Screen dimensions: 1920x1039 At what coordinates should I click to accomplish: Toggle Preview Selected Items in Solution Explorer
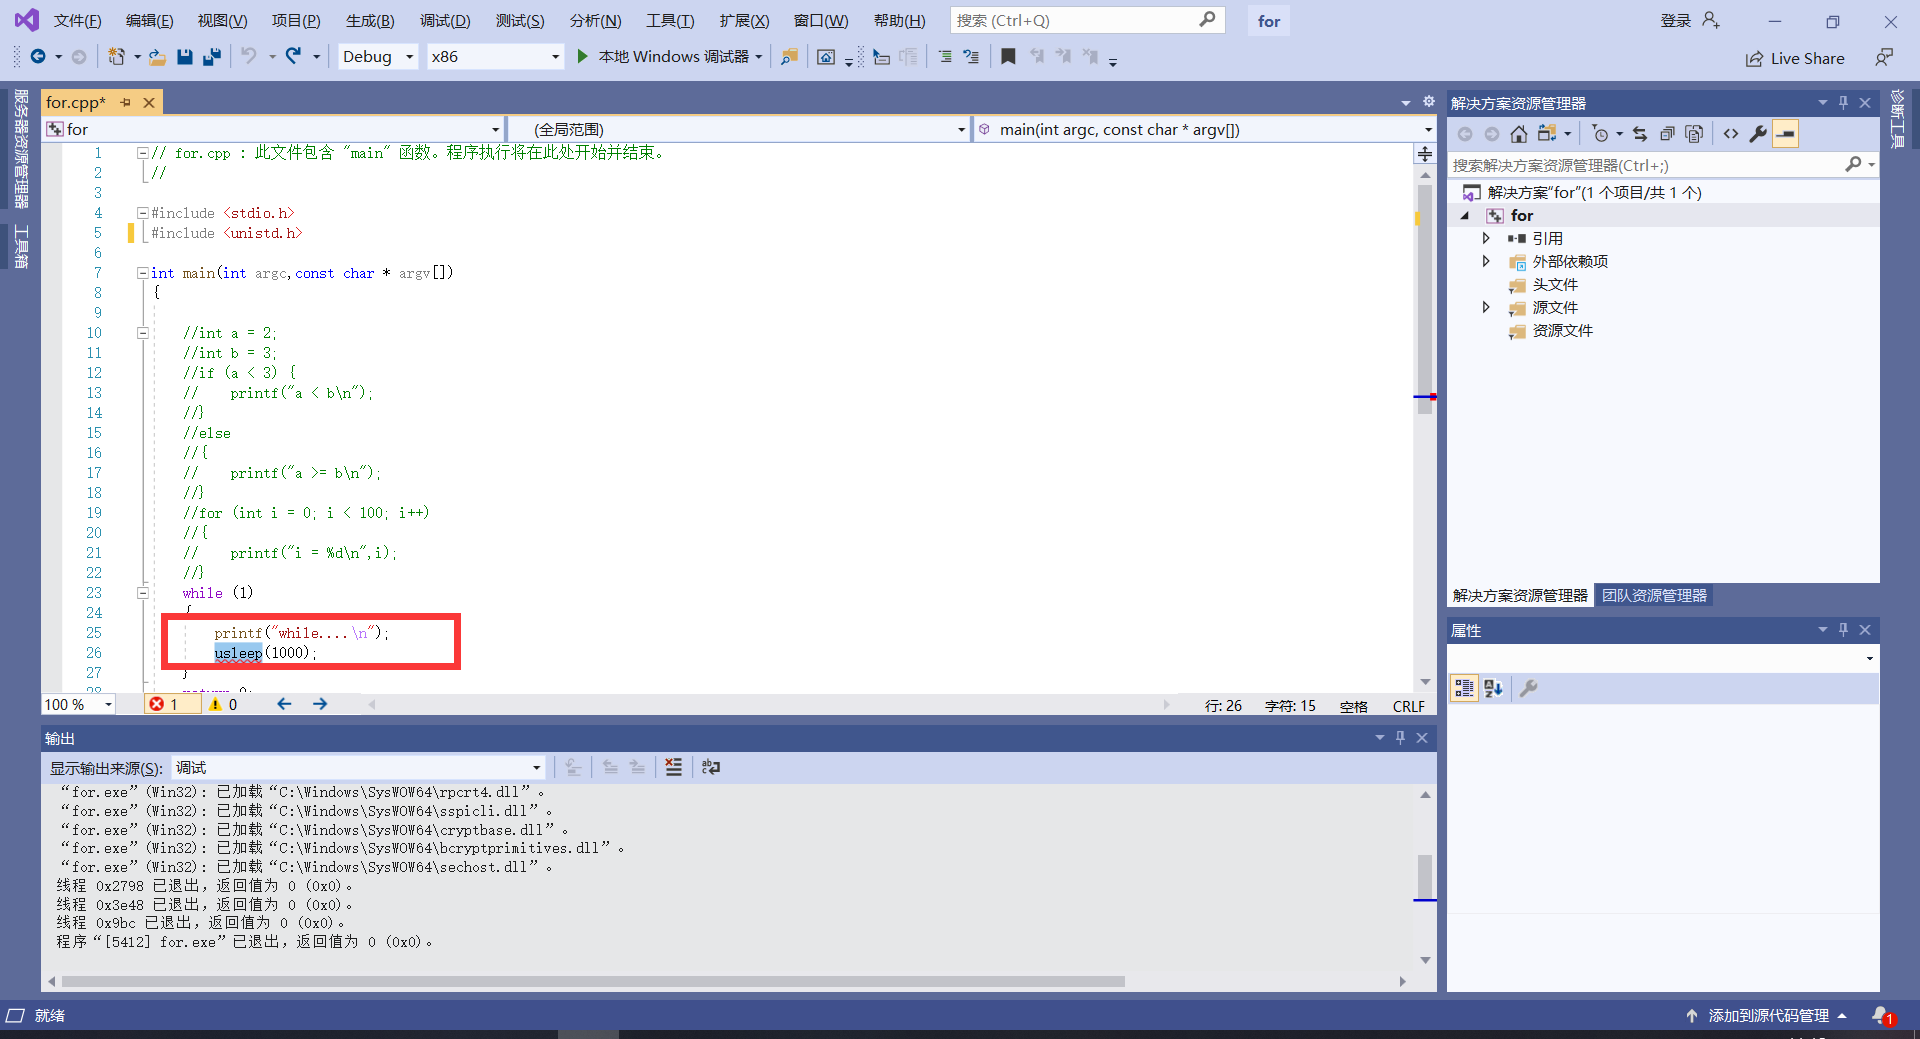point(1786,134)
